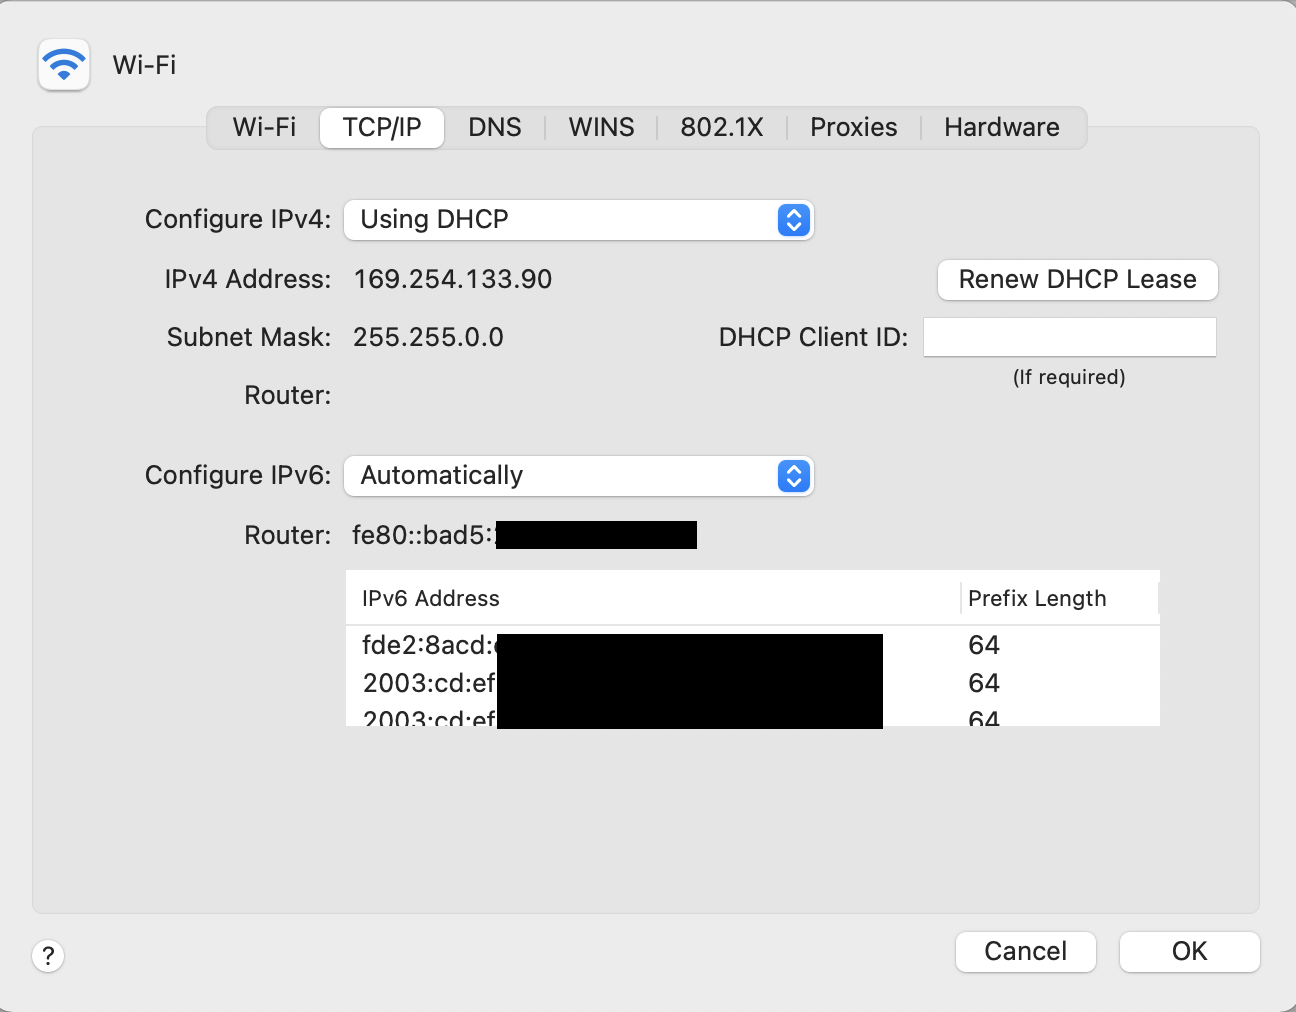Switch to the Wi-Fi tab

[264, 127]
